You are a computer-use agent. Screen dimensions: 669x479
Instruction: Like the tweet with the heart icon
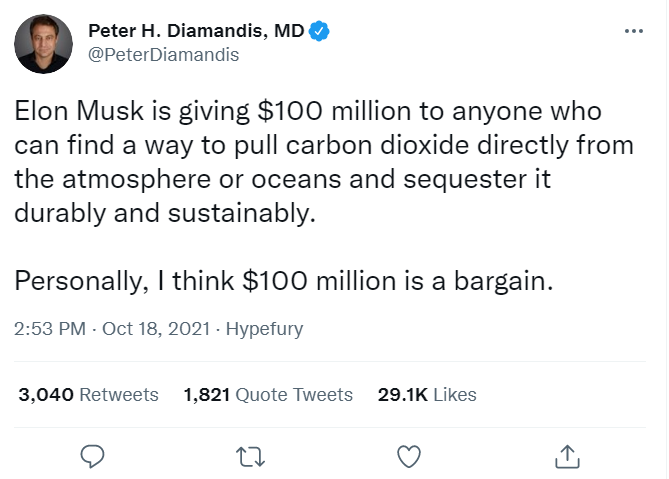(x=408, y=457)
